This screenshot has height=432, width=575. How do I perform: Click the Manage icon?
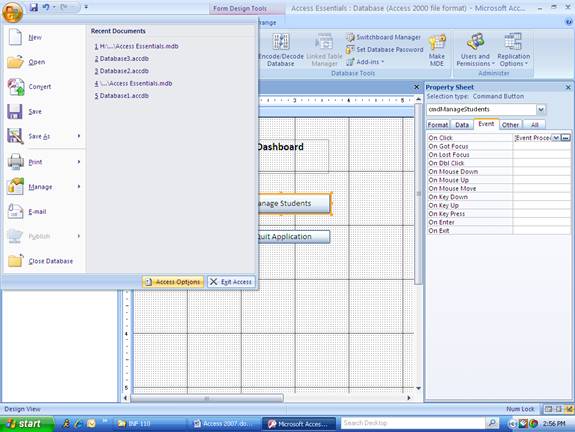[x=15, y=186]
